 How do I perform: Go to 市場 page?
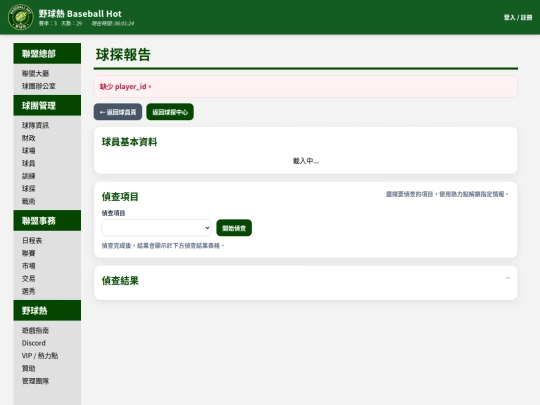pyautogui.click(x=29, y=266)
